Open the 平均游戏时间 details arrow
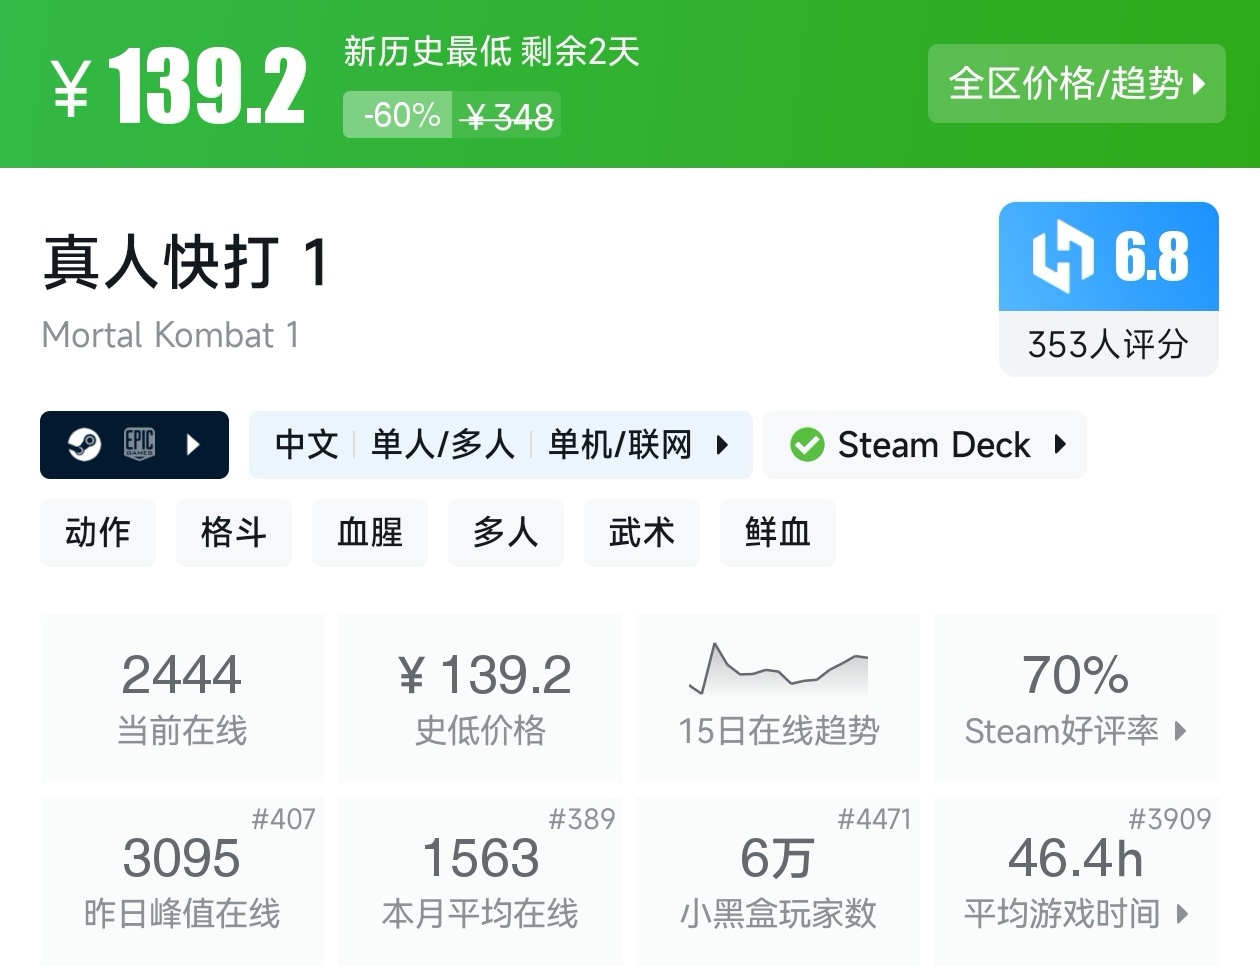 (x=1183, y=913)
